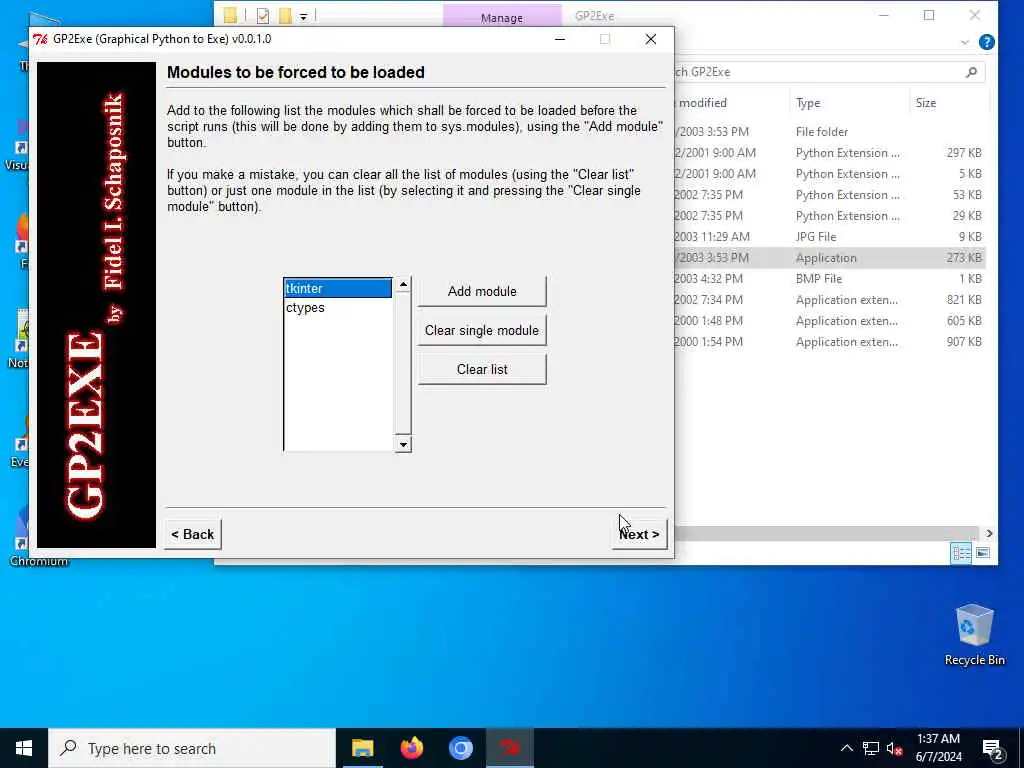Image resolution: width=1024 pixels, height=768 pixels.
Task: Select the 821 KB Application extension row
Action: (x=829, y=300)
